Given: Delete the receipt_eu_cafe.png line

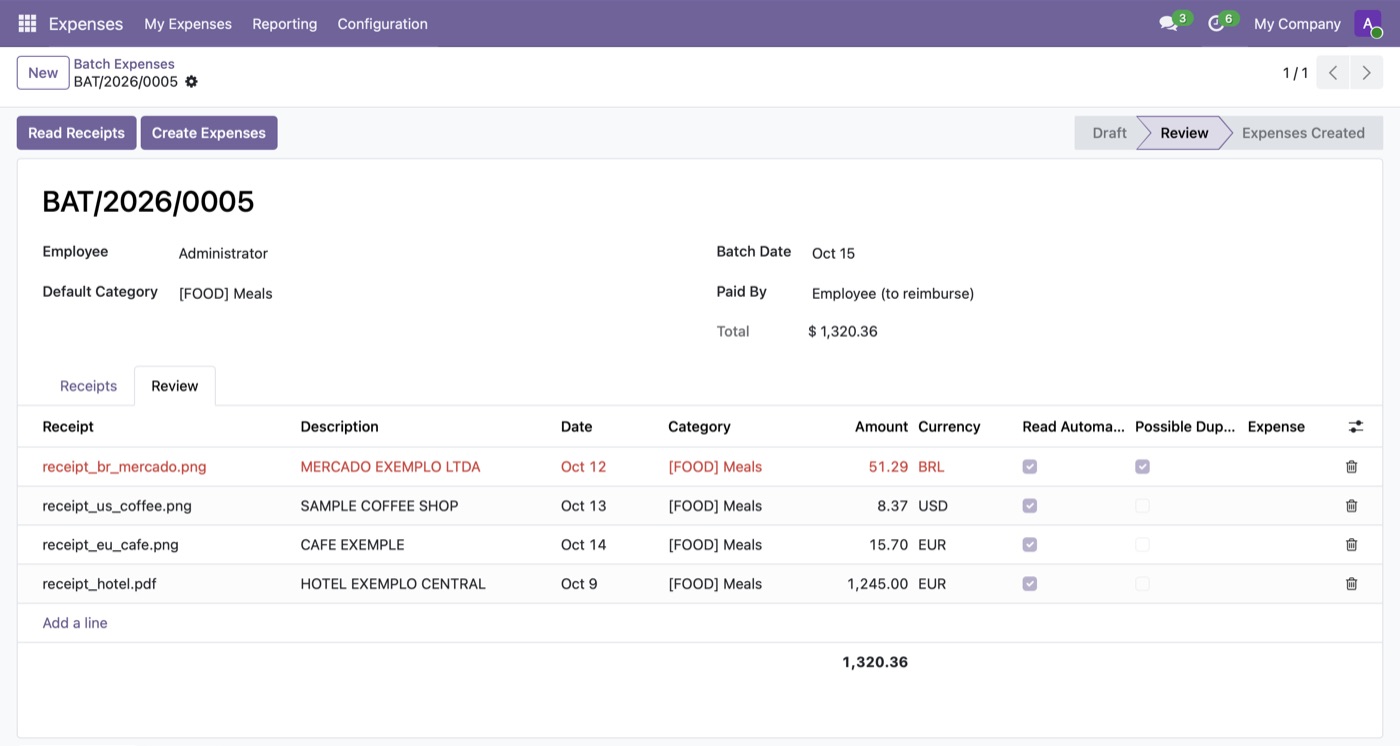Looking at the screenshot, I should (x=1351, y=545).
